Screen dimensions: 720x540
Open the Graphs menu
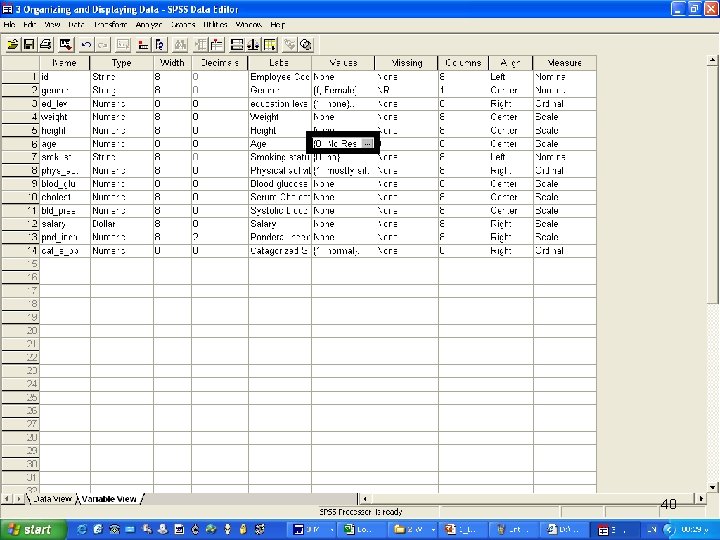[183, 24]
